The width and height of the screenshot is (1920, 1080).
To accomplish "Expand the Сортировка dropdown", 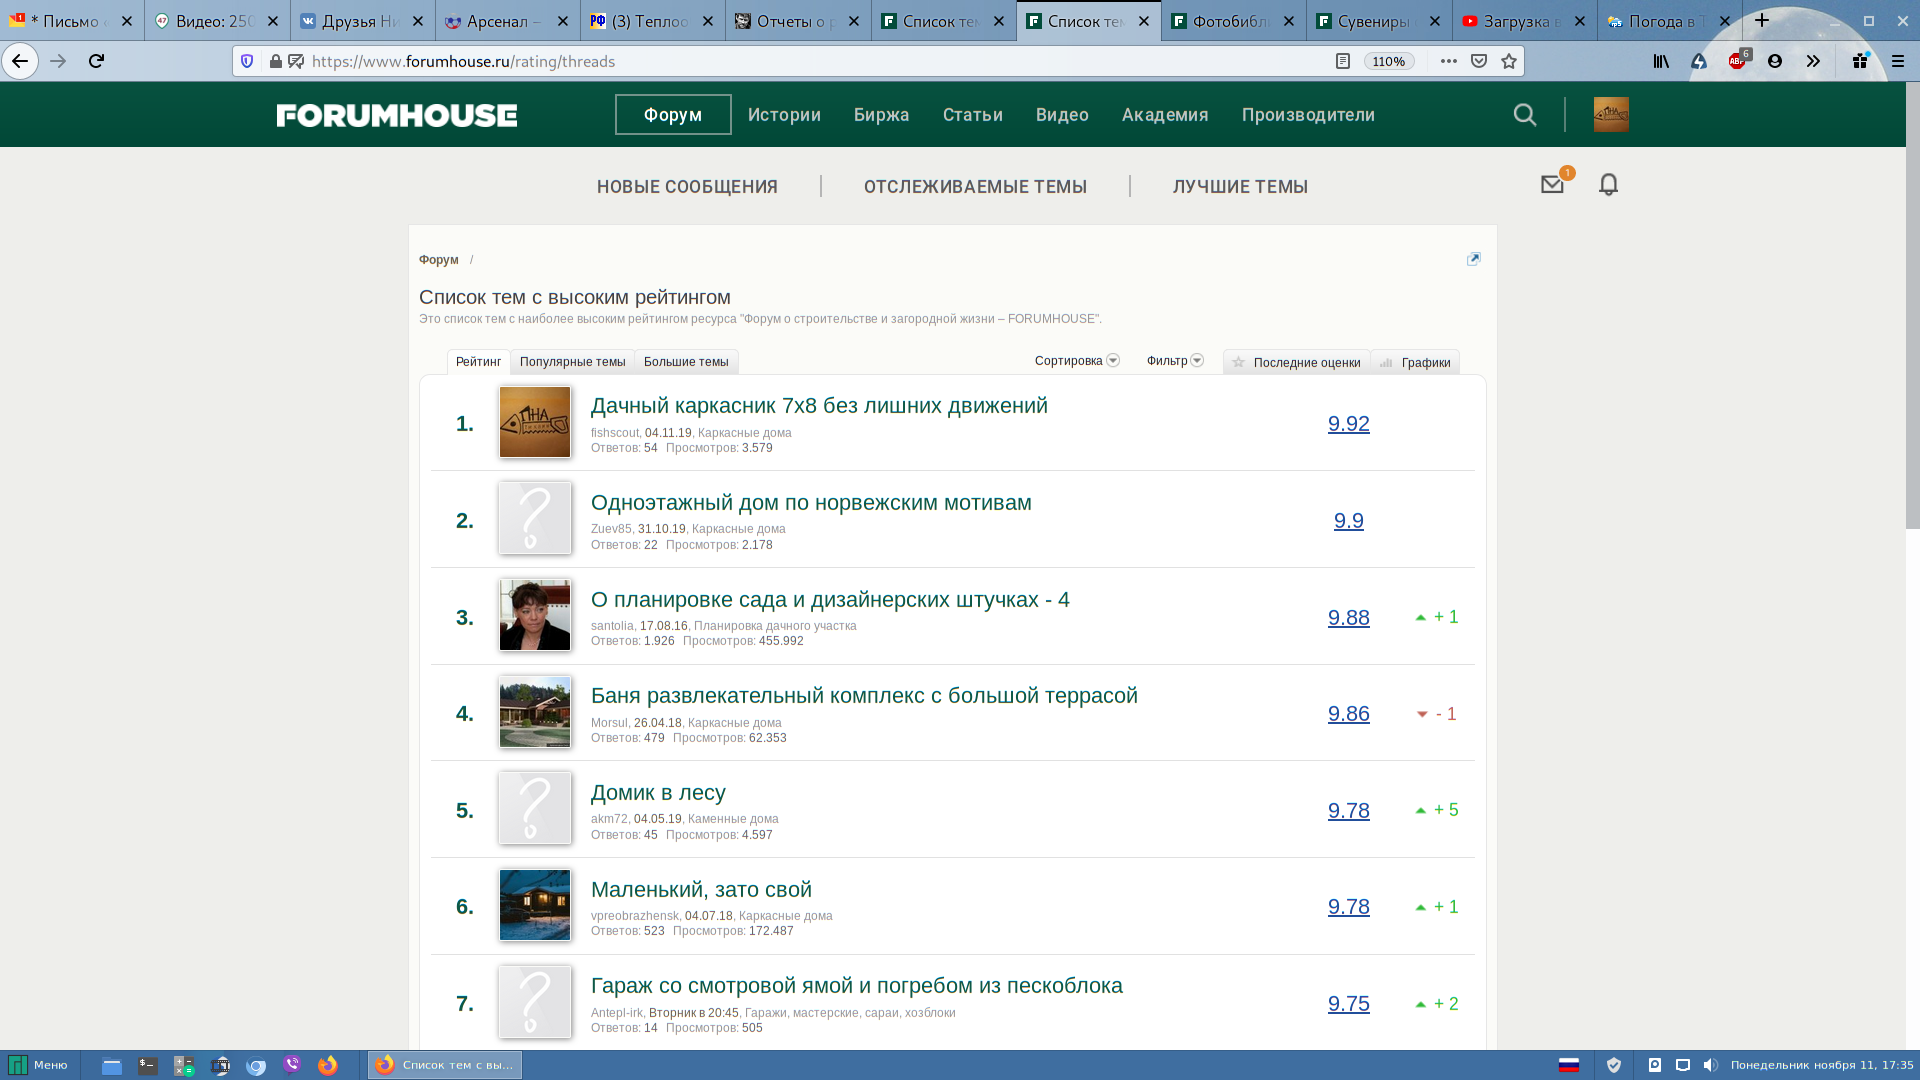I will pyautogui.click(x=1077, y=361).
